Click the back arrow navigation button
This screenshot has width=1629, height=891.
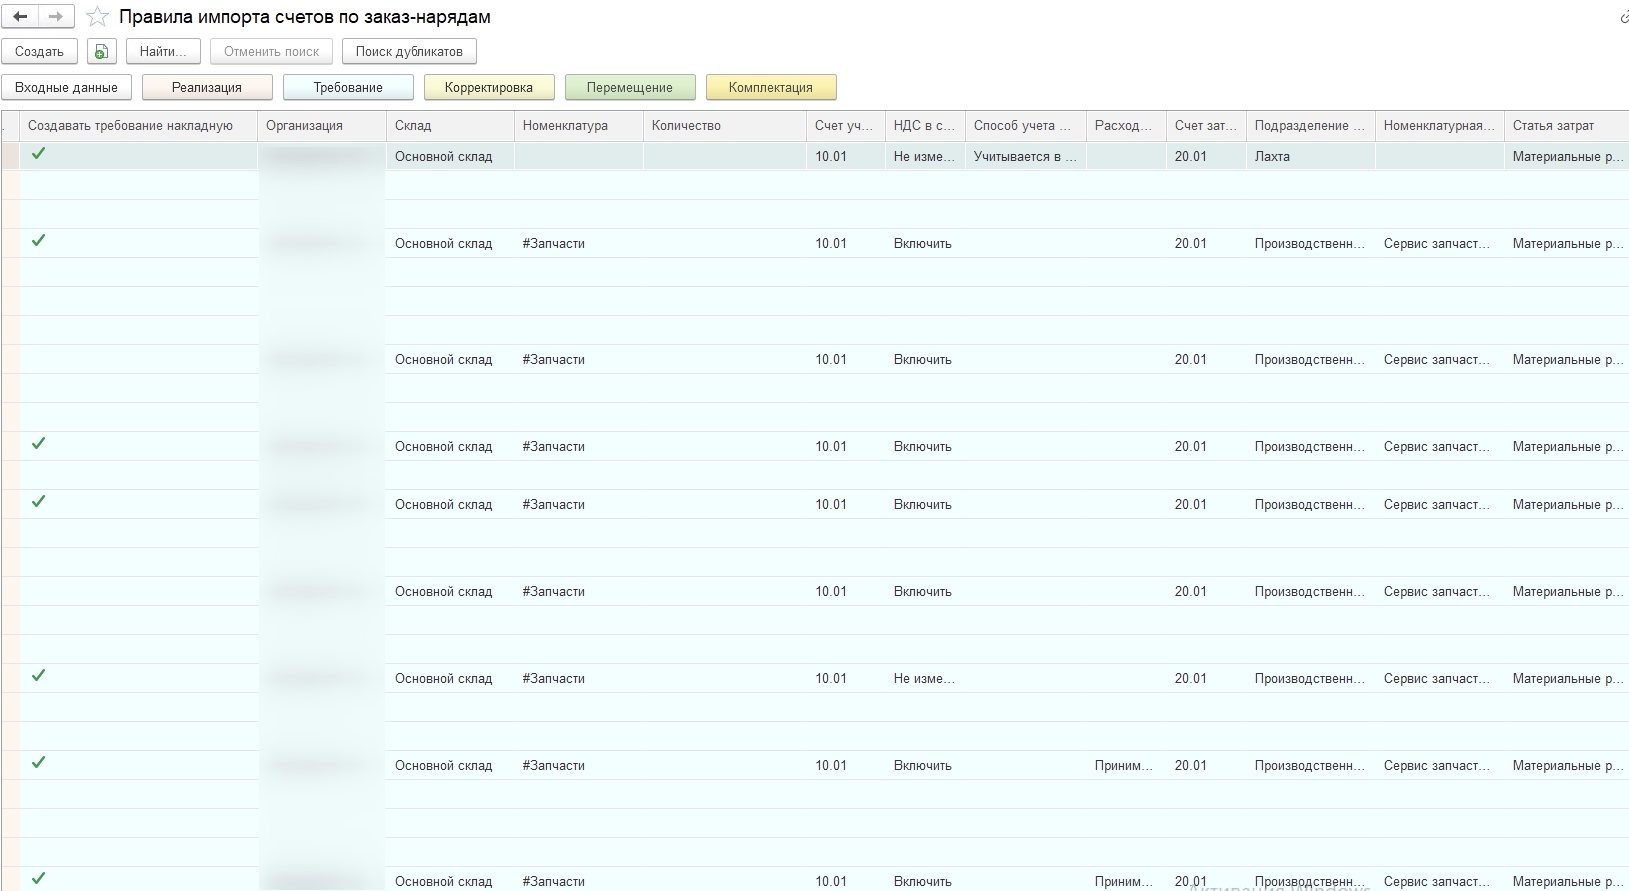(21, 17)
